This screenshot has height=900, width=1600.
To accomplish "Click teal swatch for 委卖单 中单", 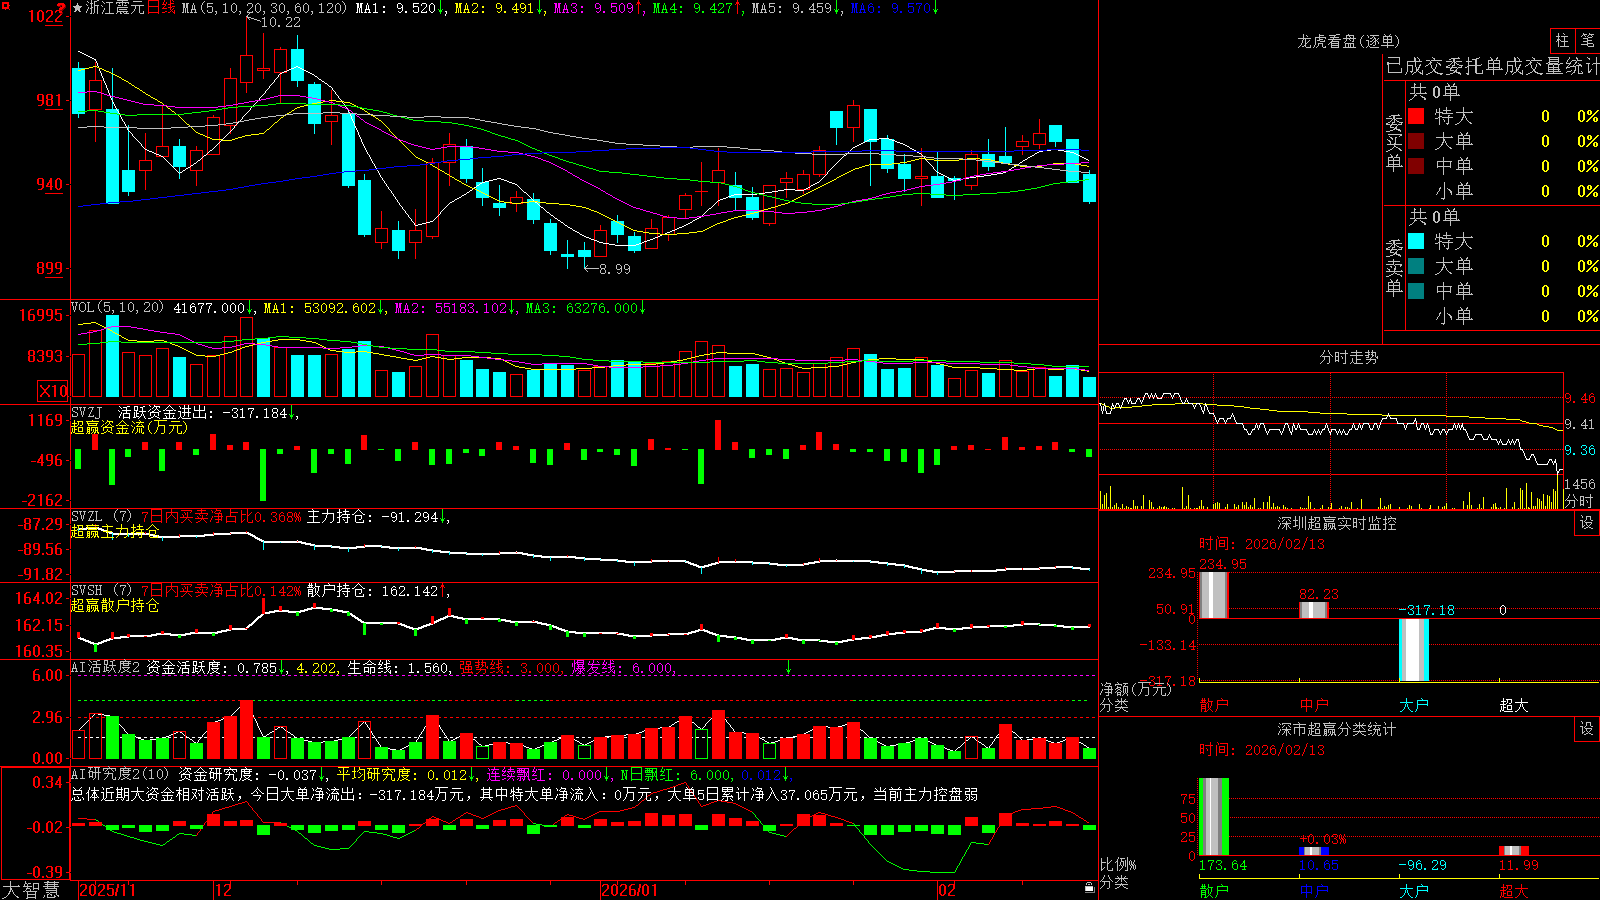I will pos(1416,291).
